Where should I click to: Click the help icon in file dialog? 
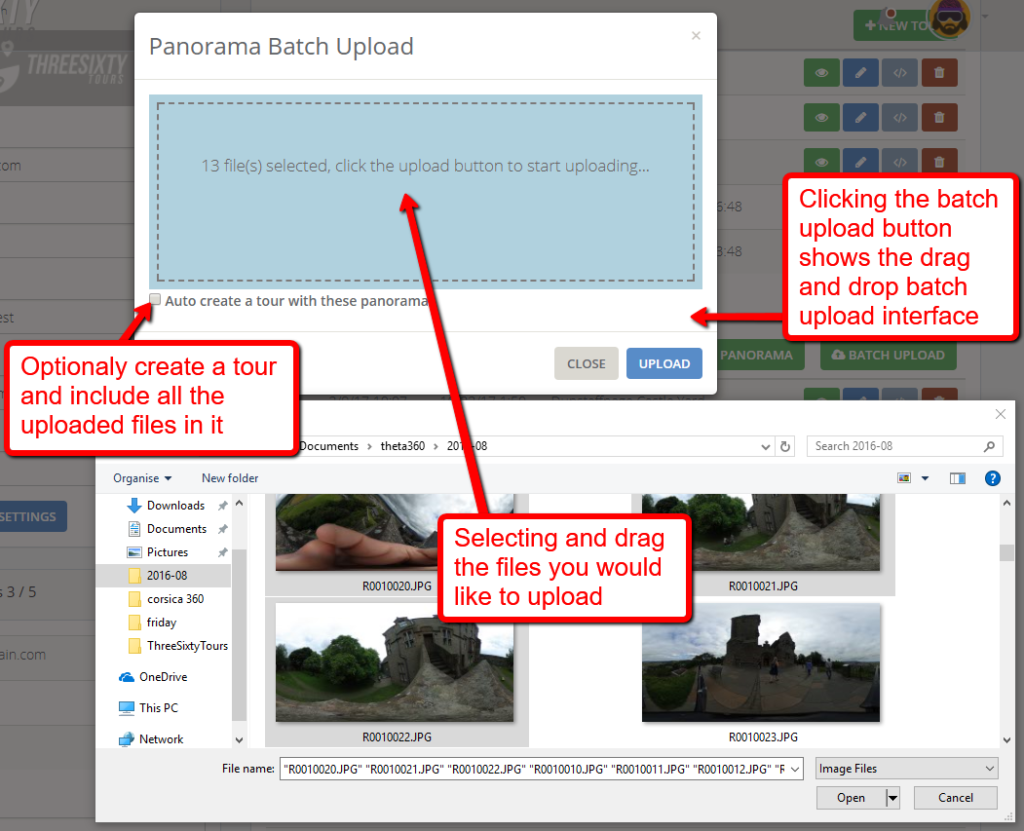(992, 478)
